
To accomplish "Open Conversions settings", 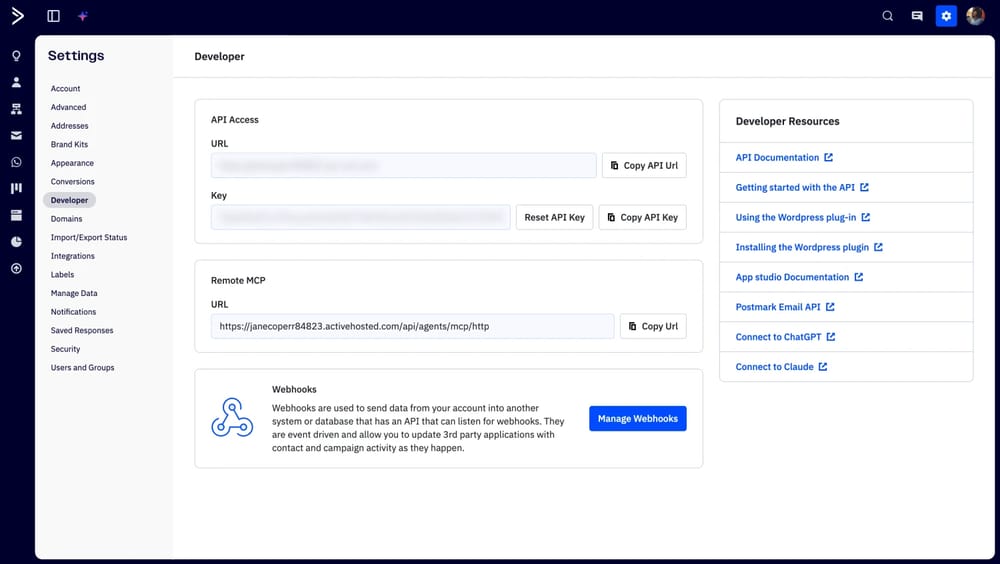I will pyautogui.click(x=73, y=181).
